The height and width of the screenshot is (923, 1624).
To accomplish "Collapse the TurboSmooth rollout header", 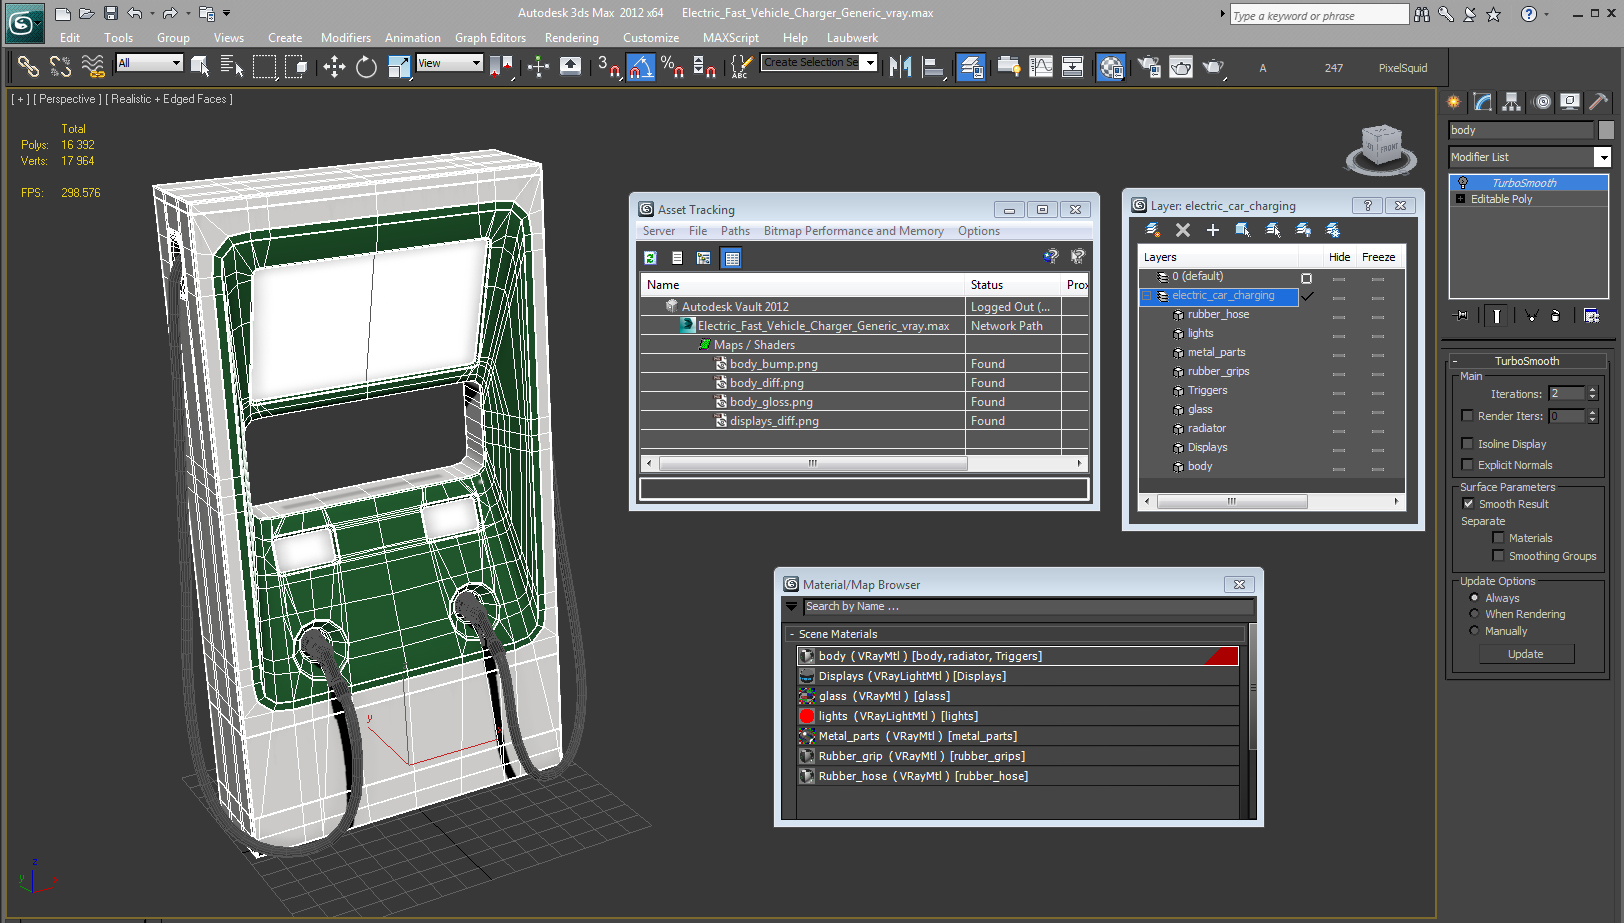I will coord(1527,361).
